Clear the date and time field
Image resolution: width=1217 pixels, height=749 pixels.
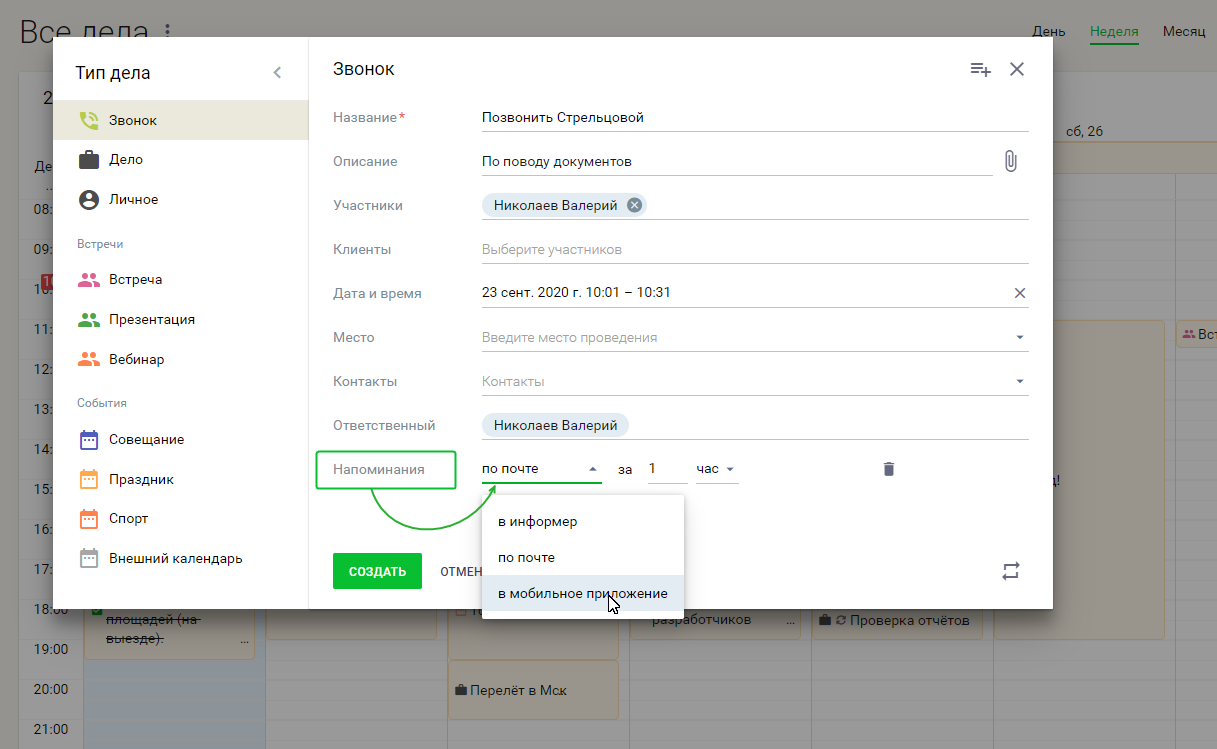(1020, 293)
